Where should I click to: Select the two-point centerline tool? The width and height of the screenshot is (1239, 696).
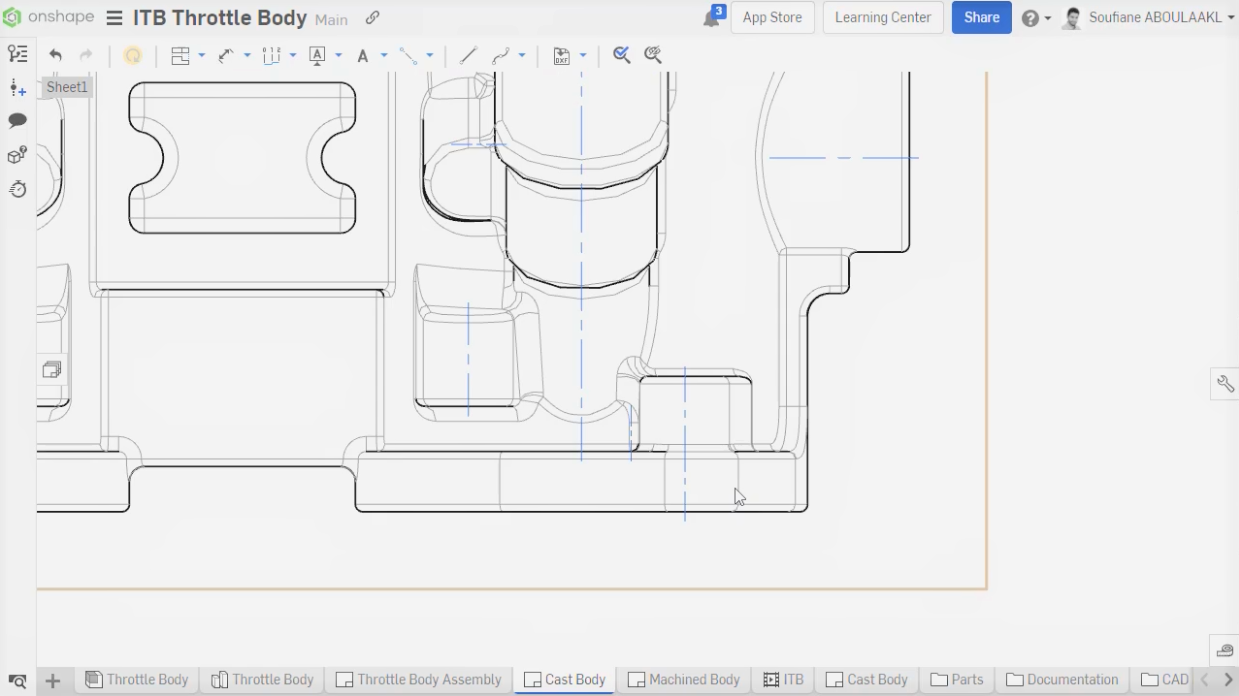408,56
